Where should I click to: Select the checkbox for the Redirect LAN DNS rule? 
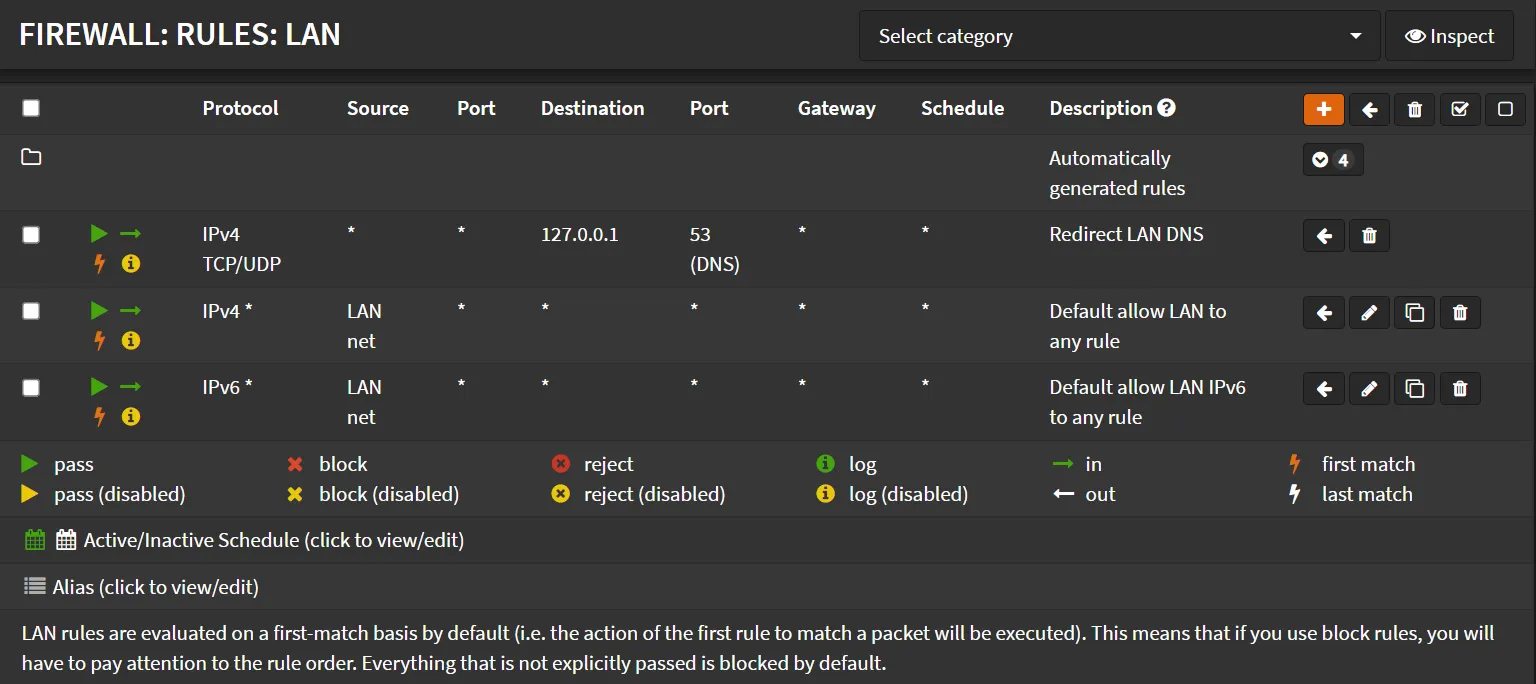coord(31,234)
